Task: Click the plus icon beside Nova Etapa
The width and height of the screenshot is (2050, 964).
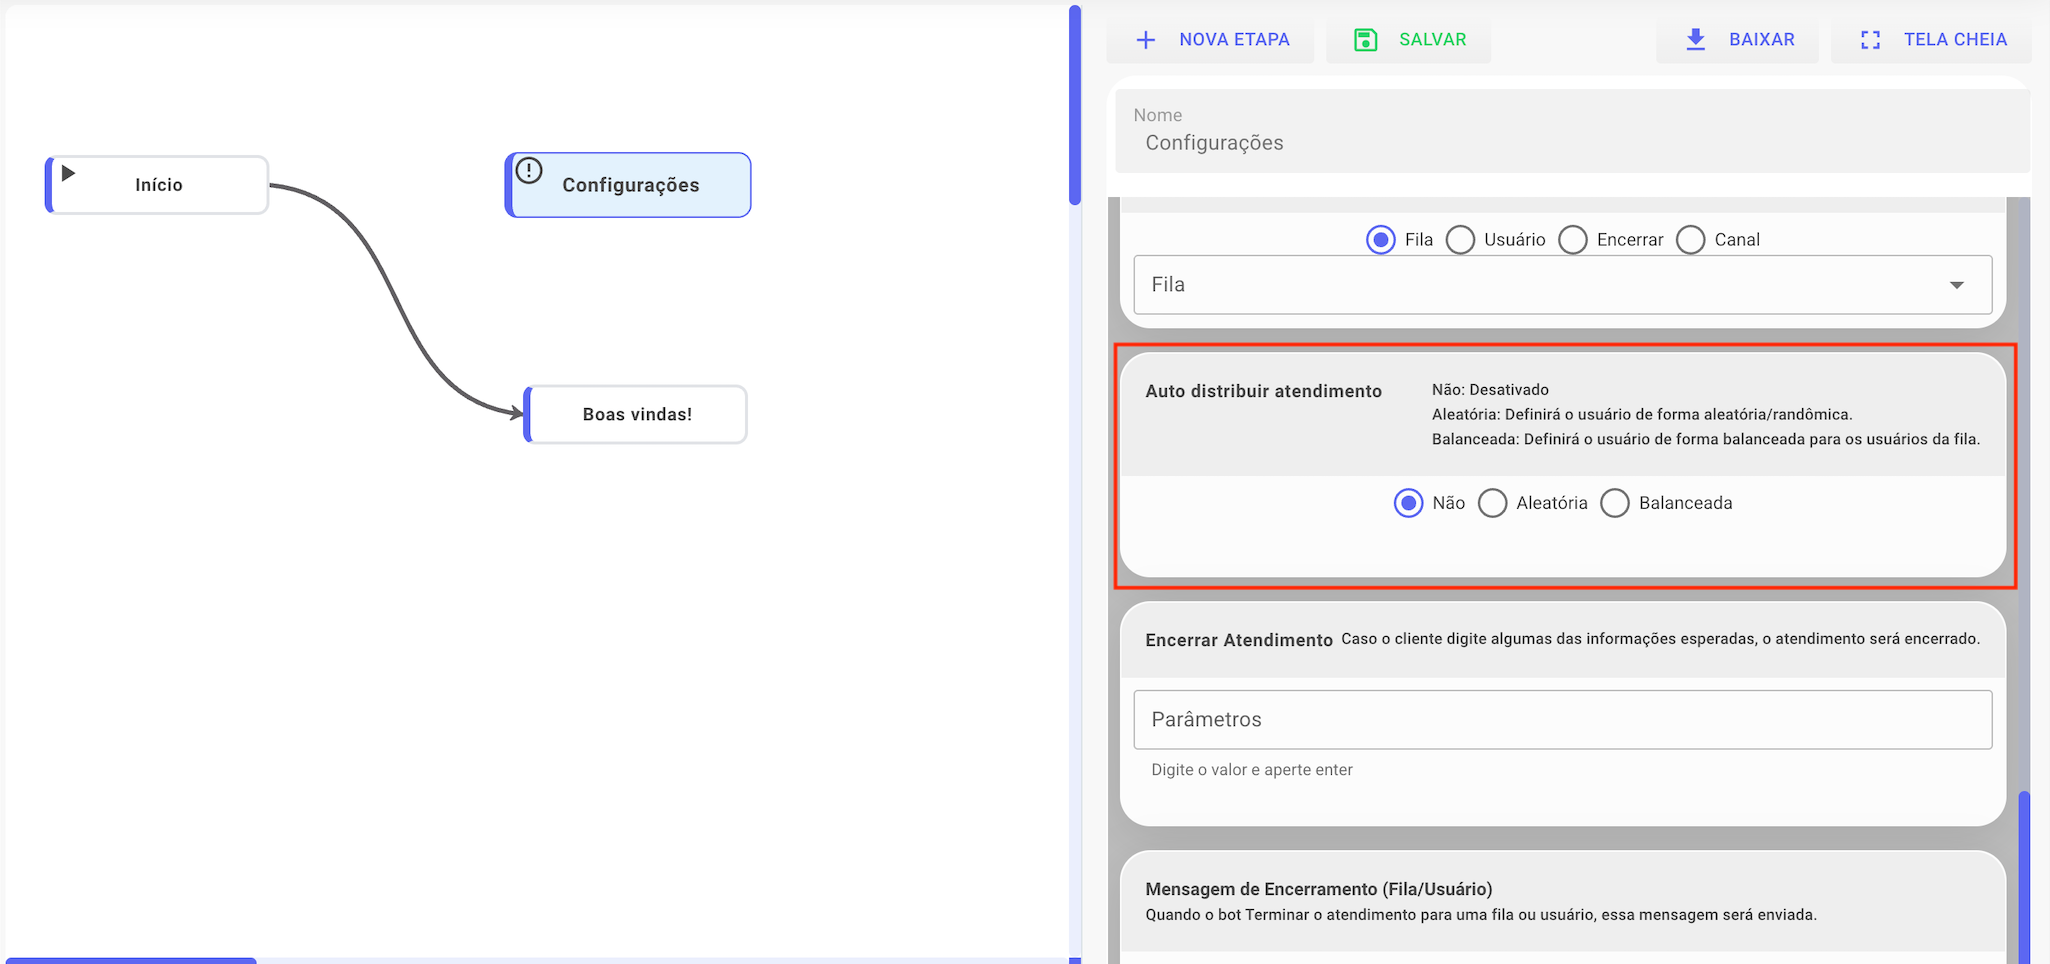Action: click(x=1146, y=40)
